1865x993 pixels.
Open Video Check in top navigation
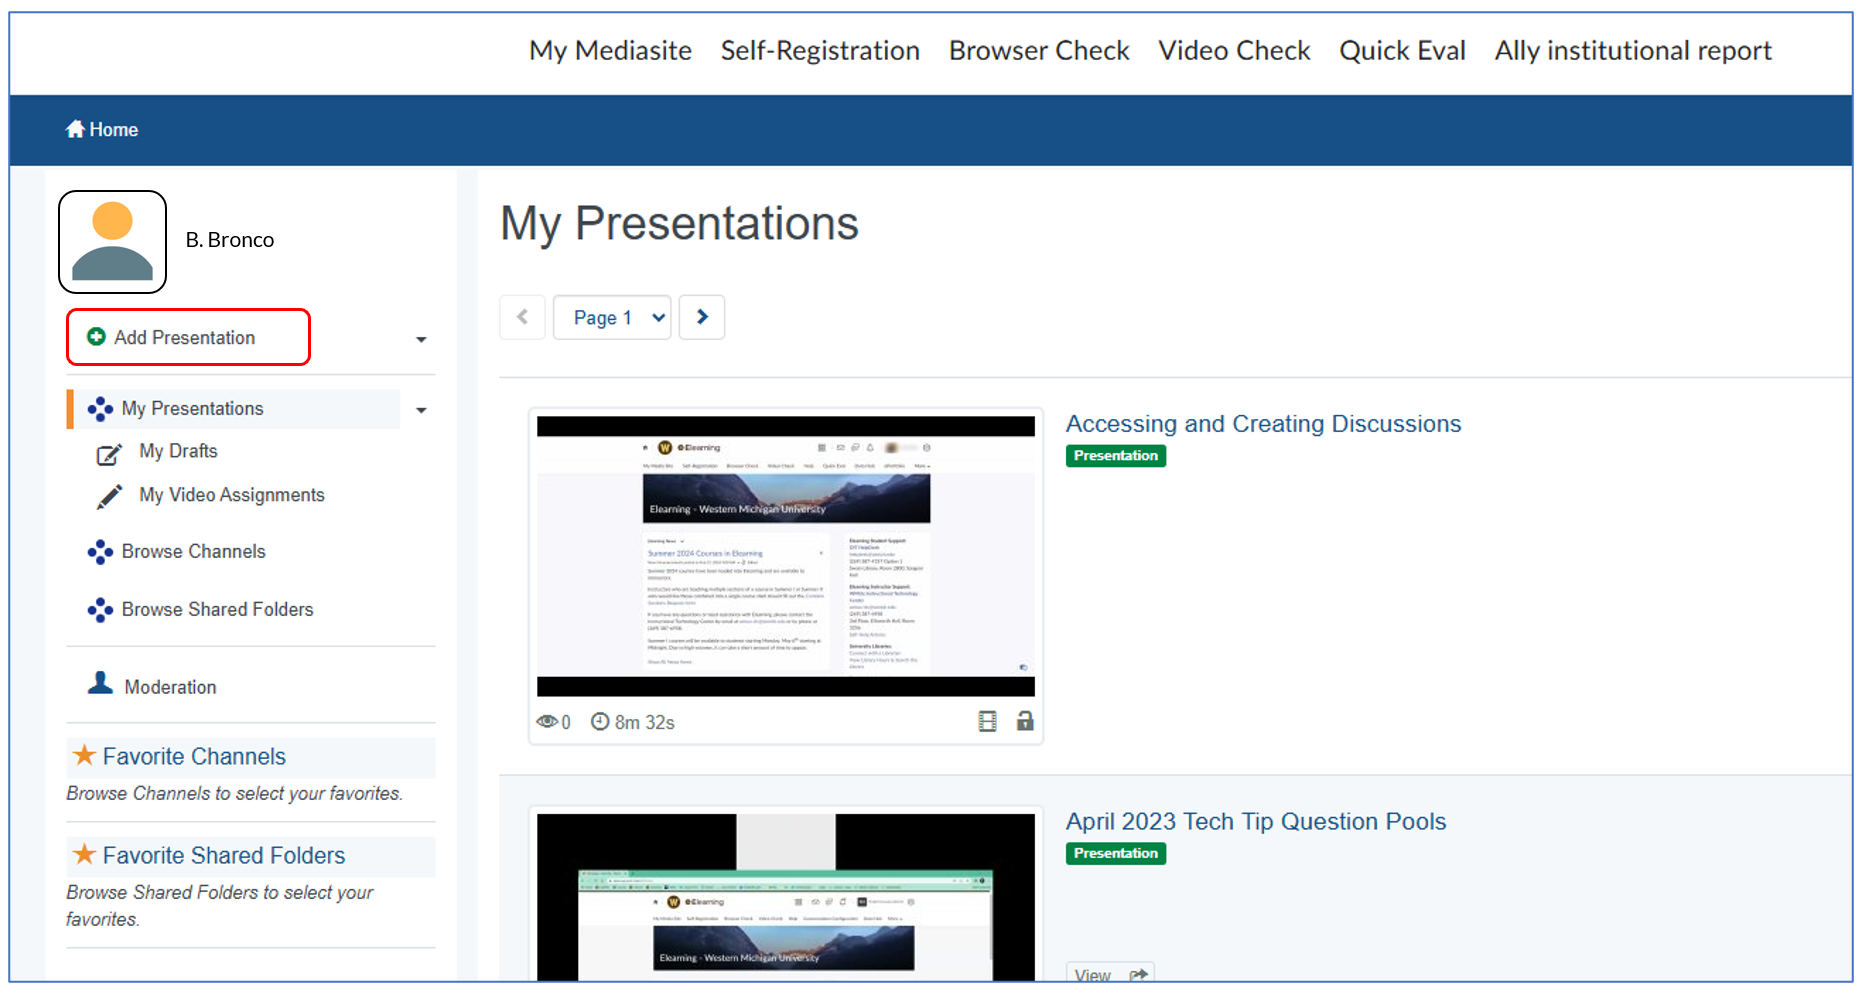(x=1234, y=50)
